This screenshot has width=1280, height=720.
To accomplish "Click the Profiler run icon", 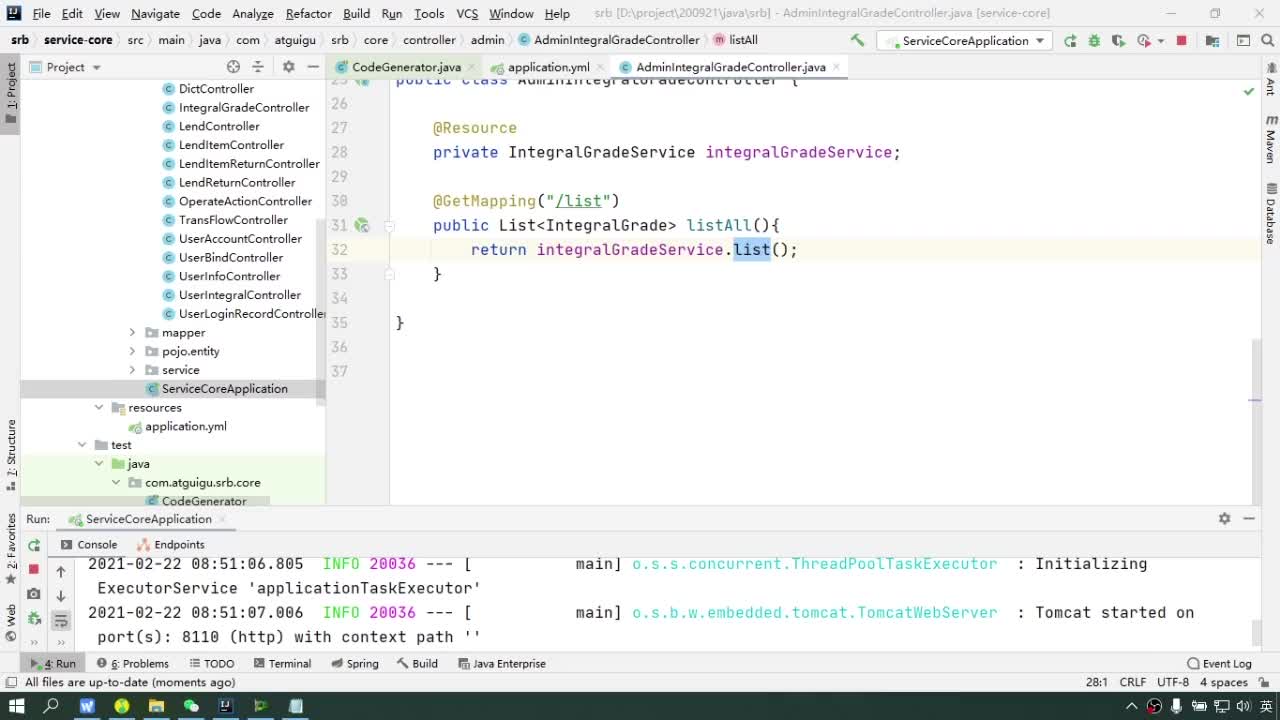I will [x=1143, y=40].
